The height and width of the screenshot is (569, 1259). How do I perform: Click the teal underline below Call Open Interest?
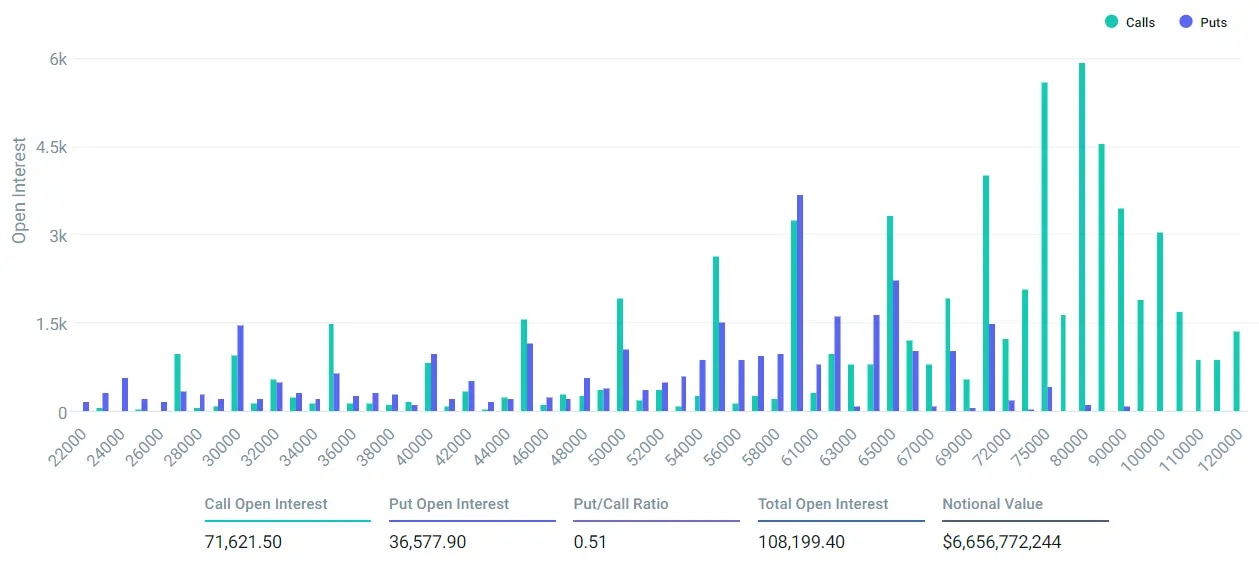pos(287,520)
